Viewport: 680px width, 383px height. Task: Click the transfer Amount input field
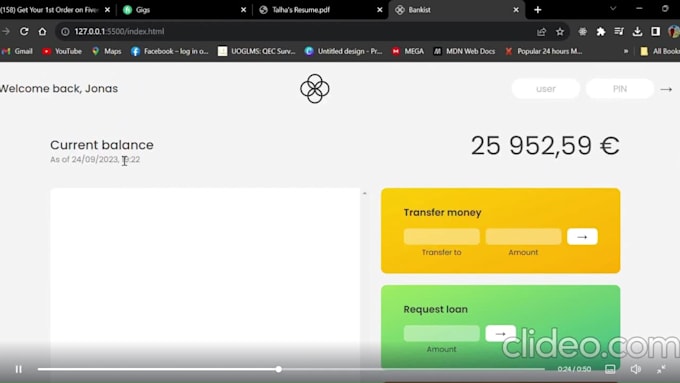pos(523,236)
